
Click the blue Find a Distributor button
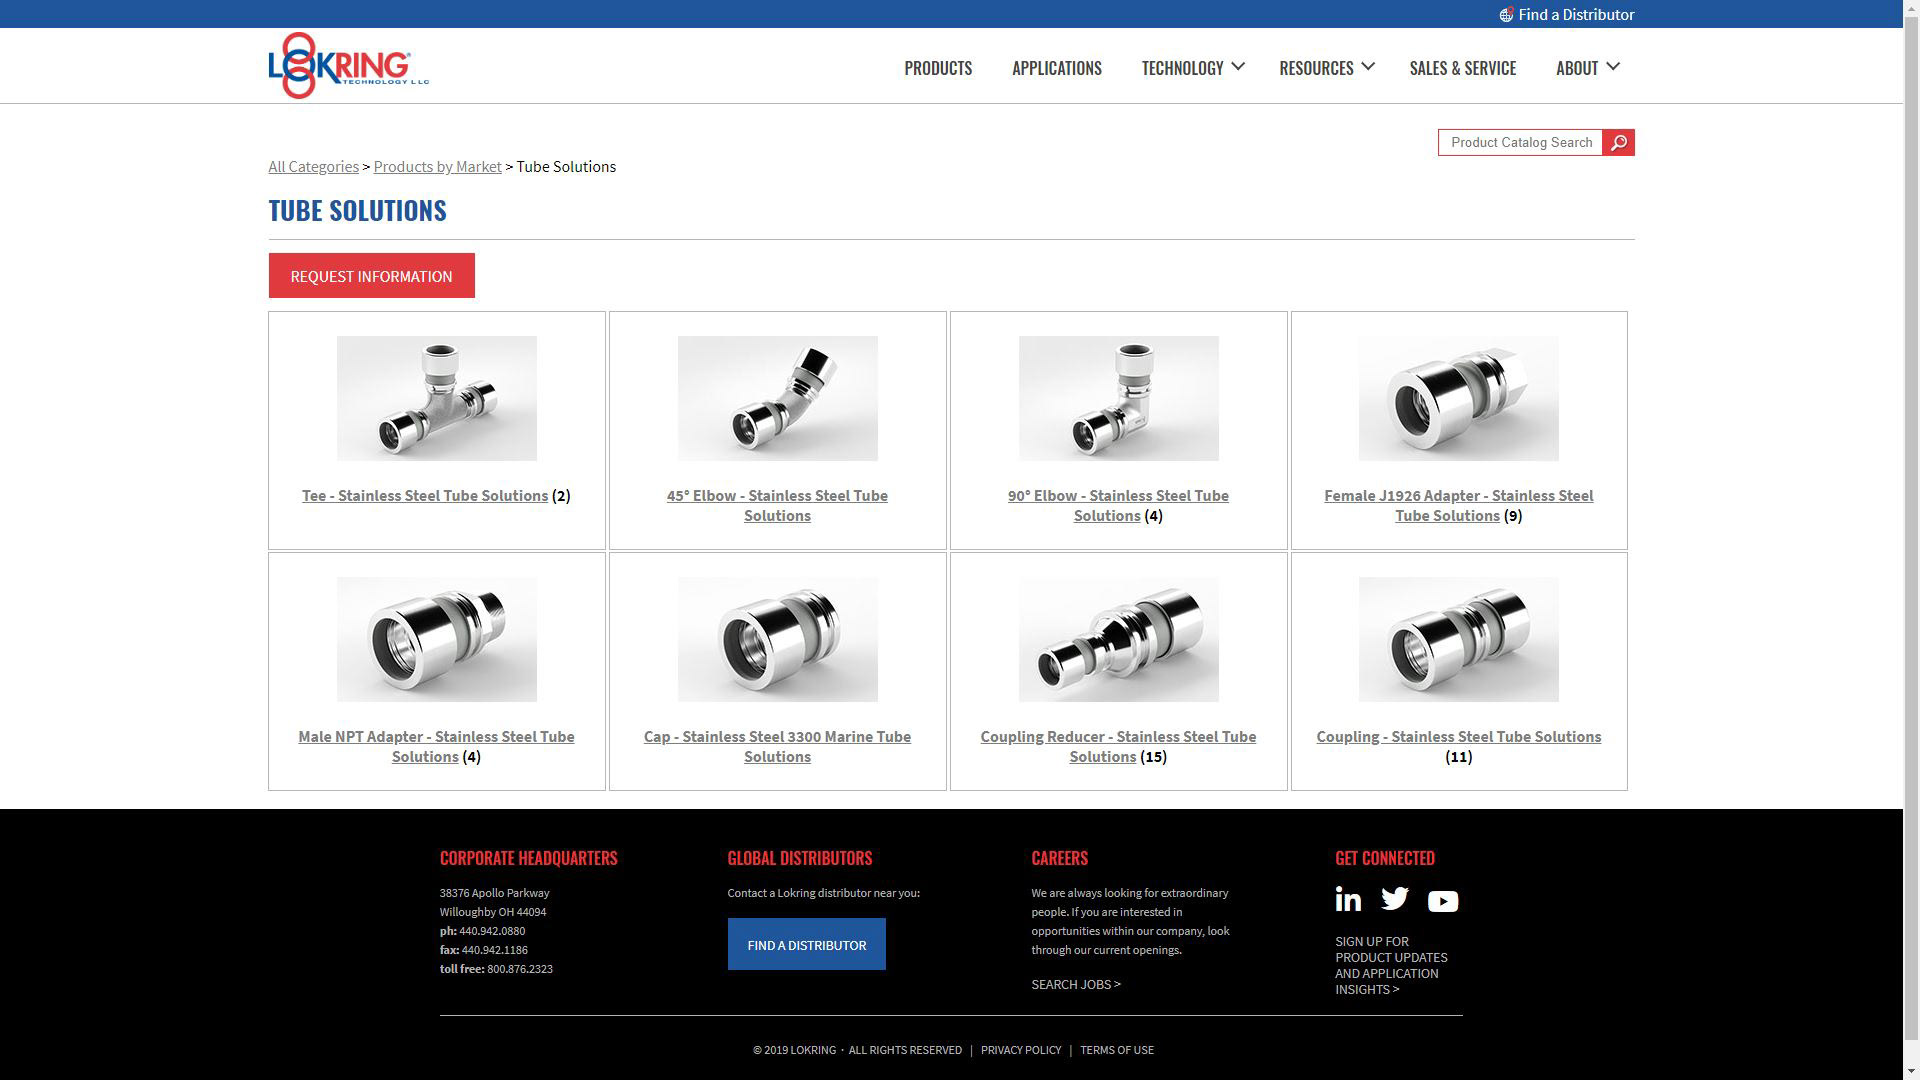(806, 945)
